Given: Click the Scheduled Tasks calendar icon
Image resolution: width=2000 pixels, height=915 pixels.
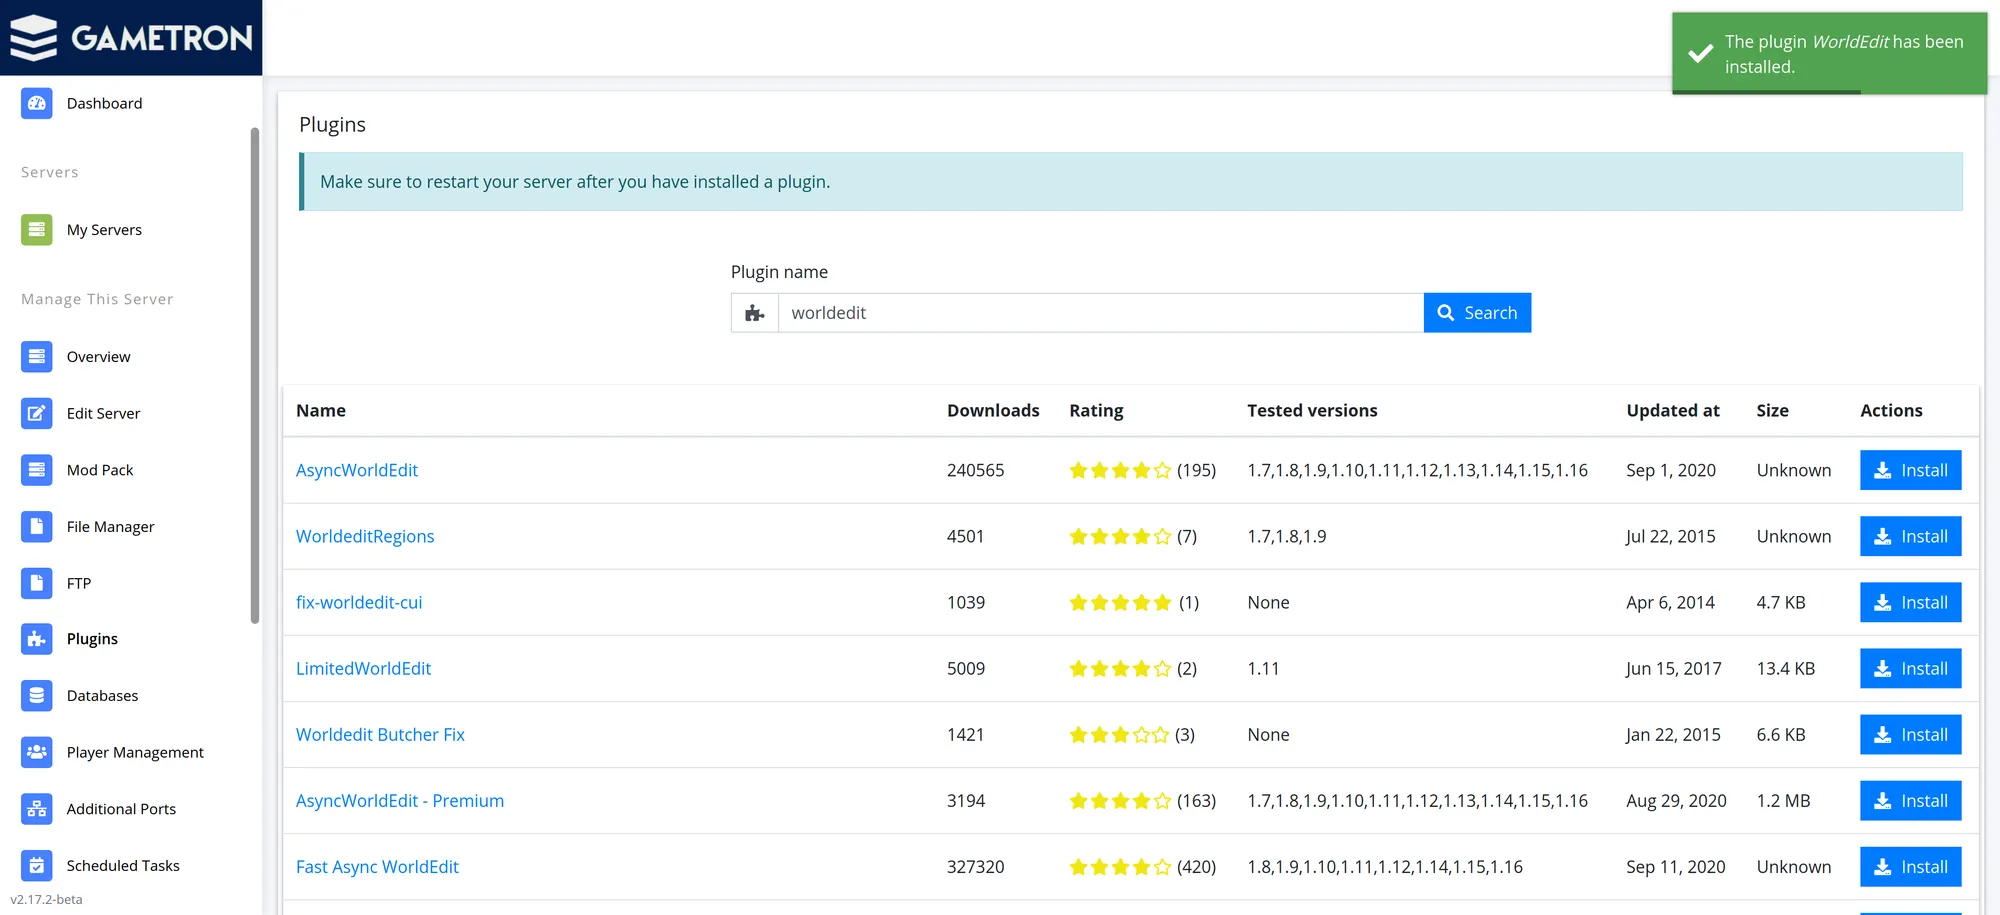Looking at the screenshot, I should pyautogui.click(x=37, y=866).
